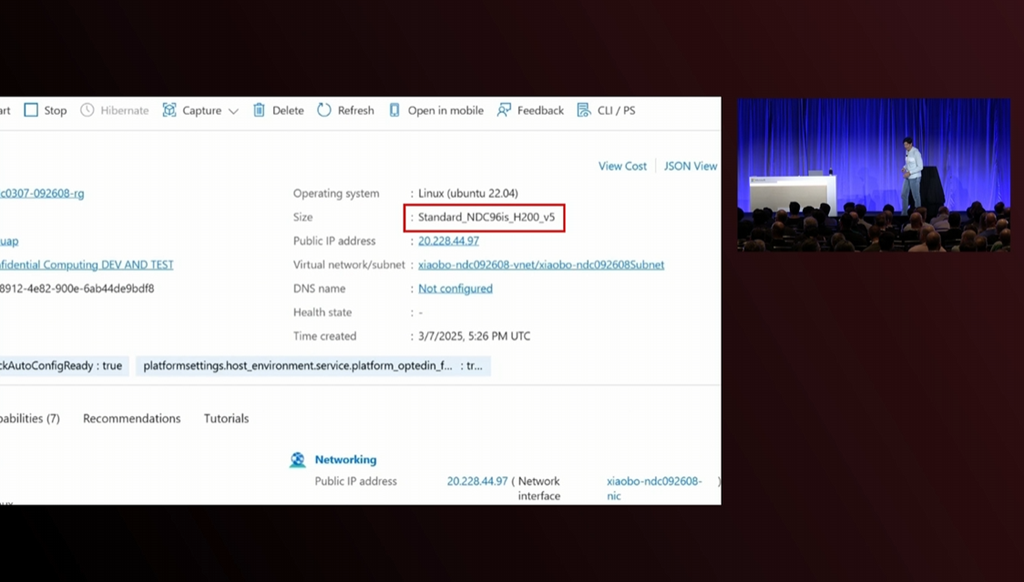This screenshot has height=582, width=1024.
Task: Click the Capture icon in toolbar
Action: click(169, 110)
